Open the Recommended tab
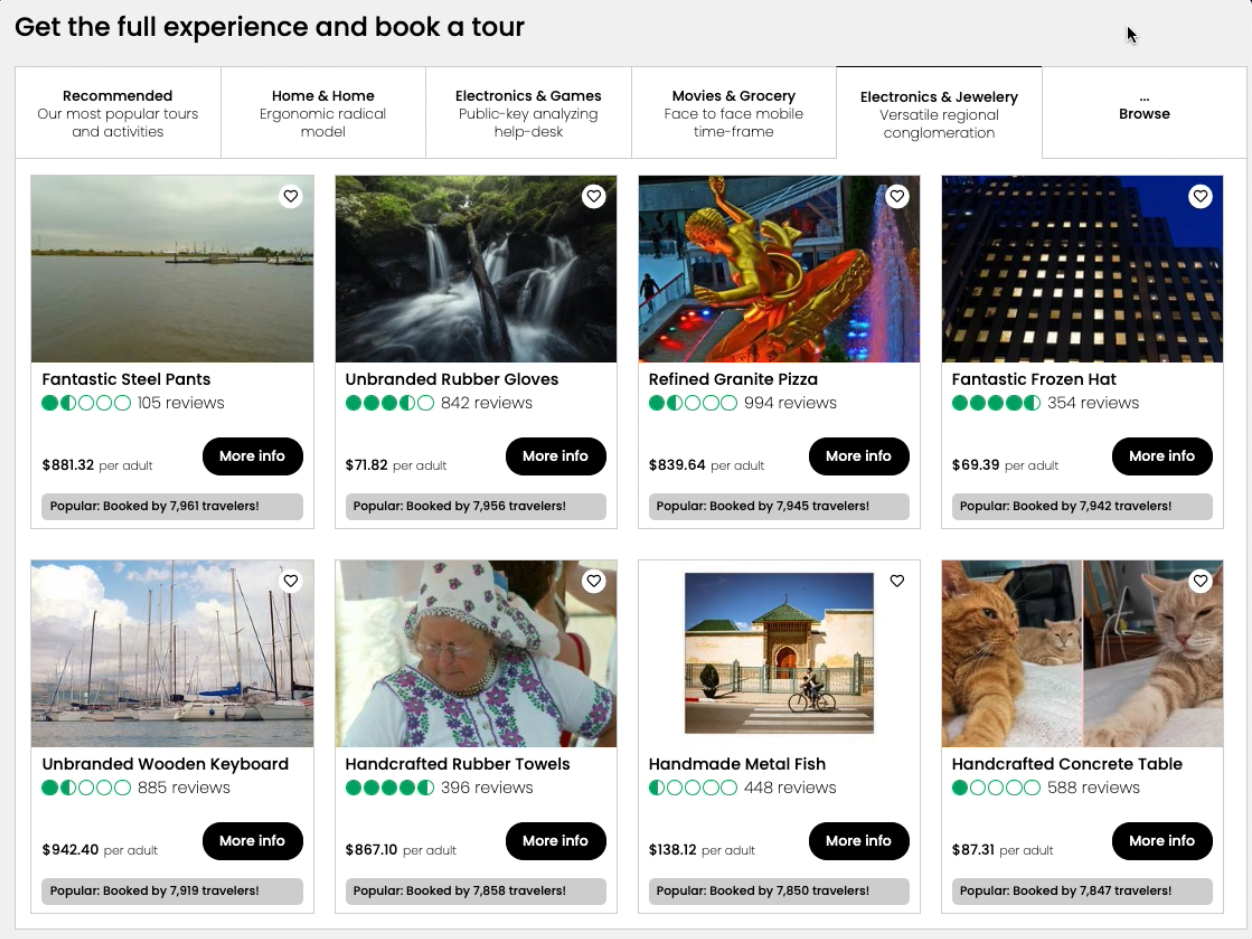 [x=118, y=113]
